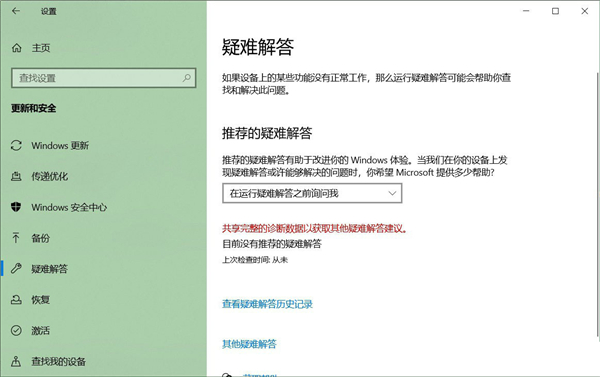The width and height of the screenshot is (600, 377).
Task: Click the 更新和安全 category label
Action: coord(34,108)
